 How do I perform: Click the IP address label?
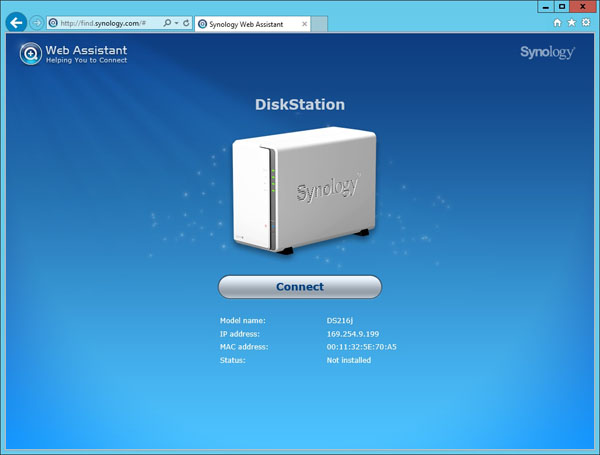tap(240, 334)
